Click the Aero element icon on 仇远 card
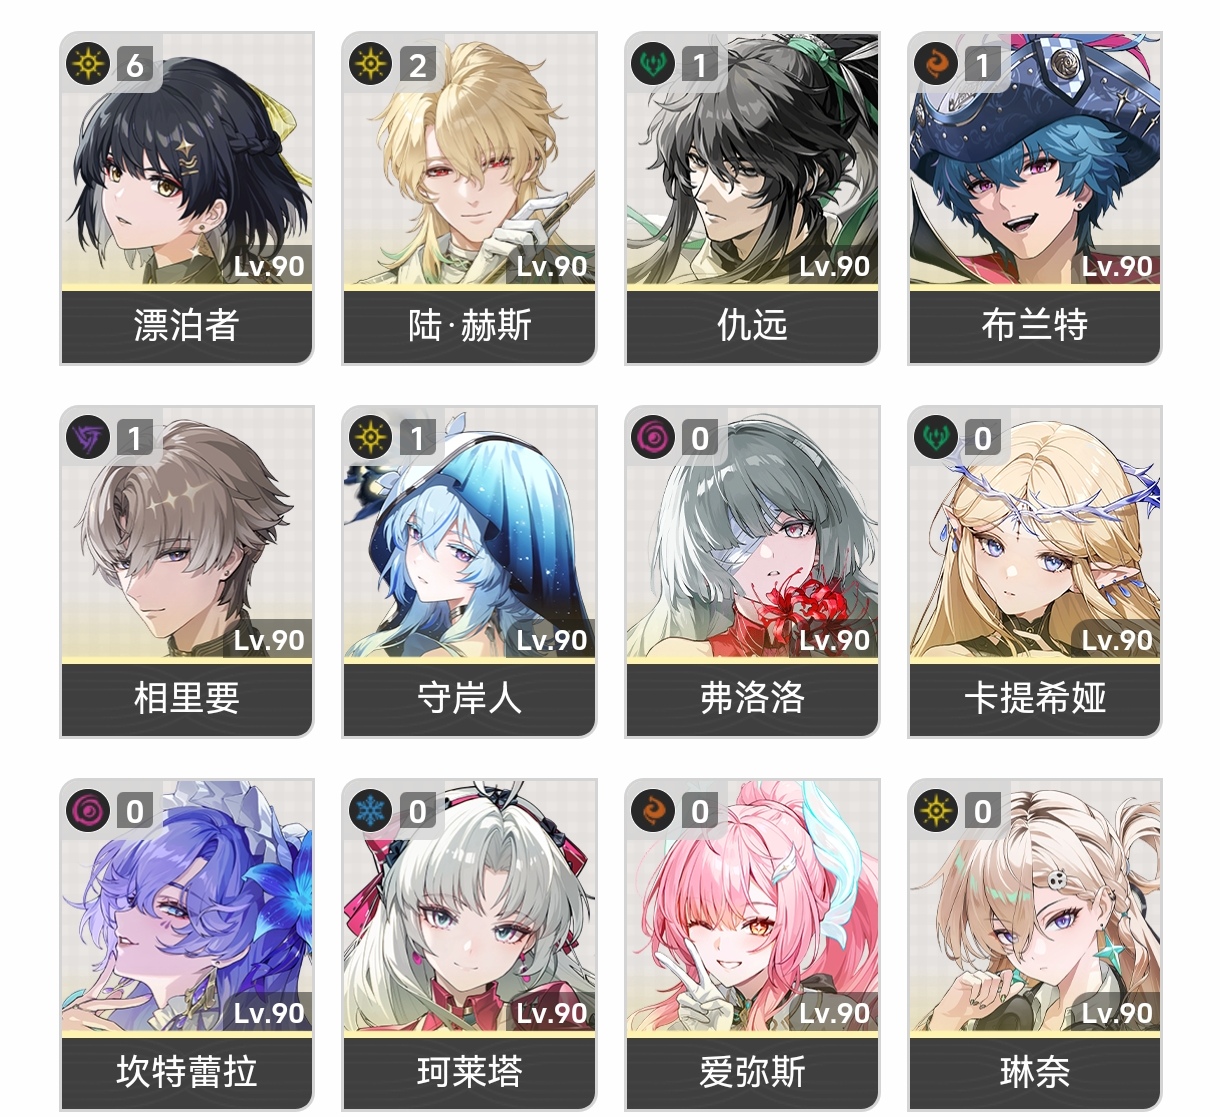The height and width of the screenshot is (1117, 1220). coord(653,64)
